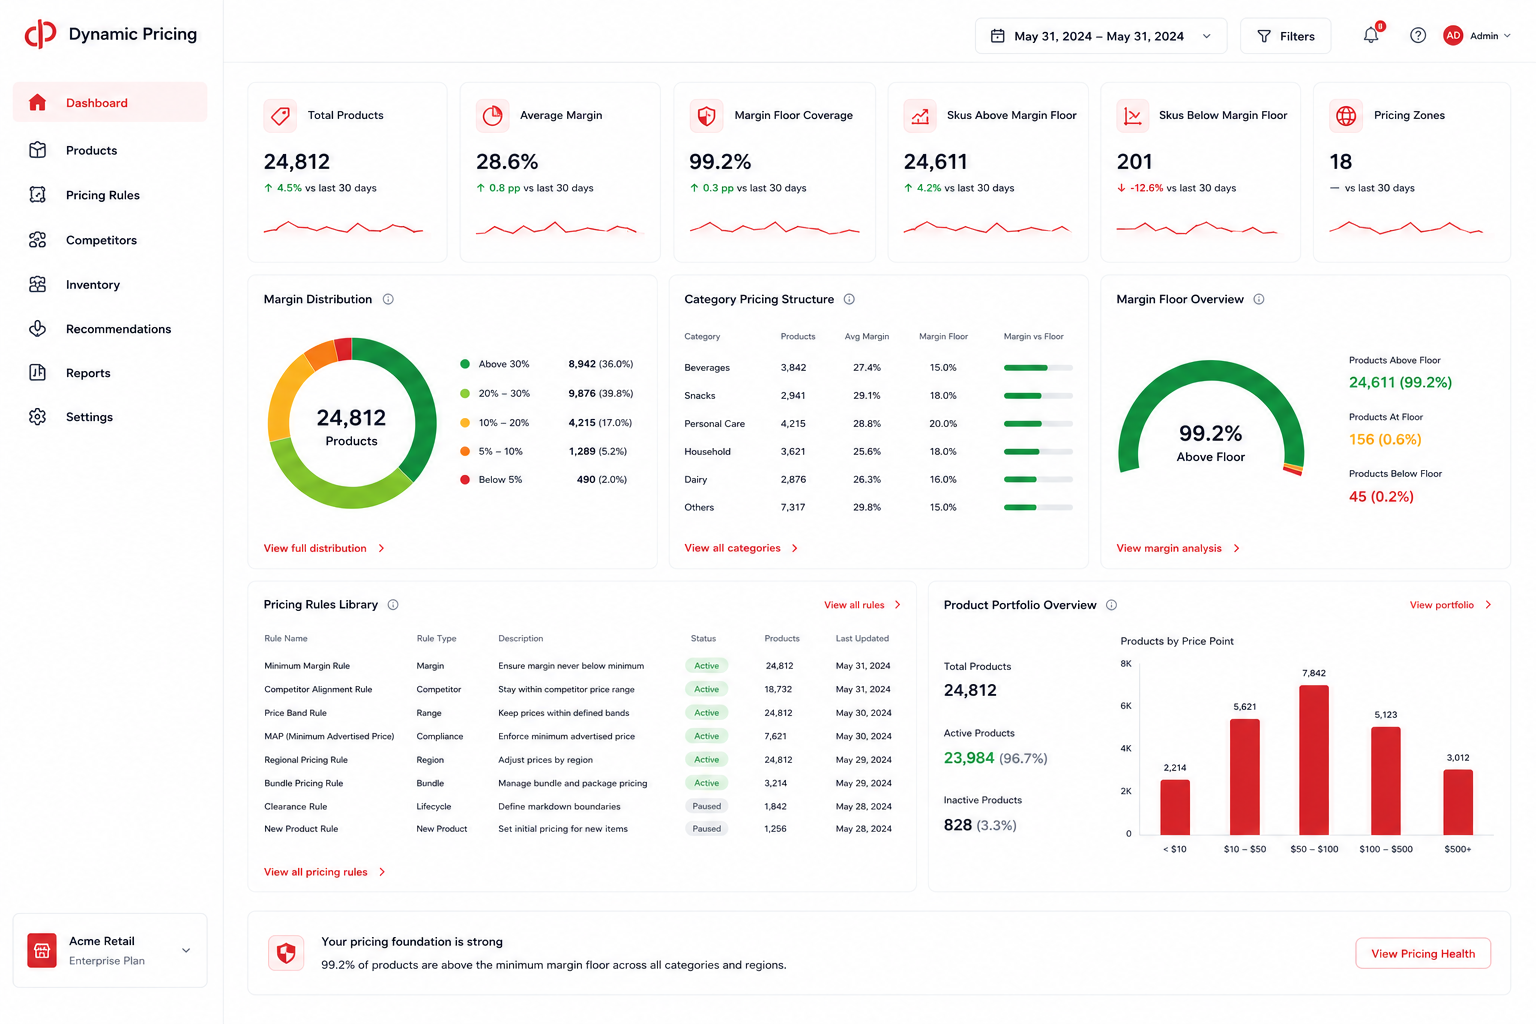The height and width of the screenshot is (1024, 1536).
Task: Click the Paused status of Clearance Rule
Action: pyautogui.click(x=707, y=806)
